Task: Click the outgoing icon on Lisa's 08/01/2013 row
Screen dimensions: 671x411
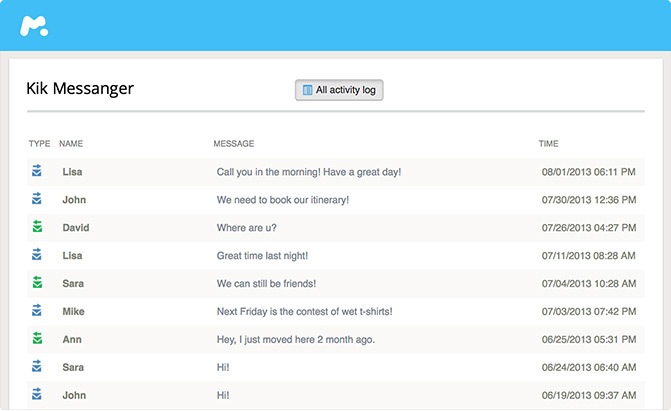Action: click(x=37, y=171)
